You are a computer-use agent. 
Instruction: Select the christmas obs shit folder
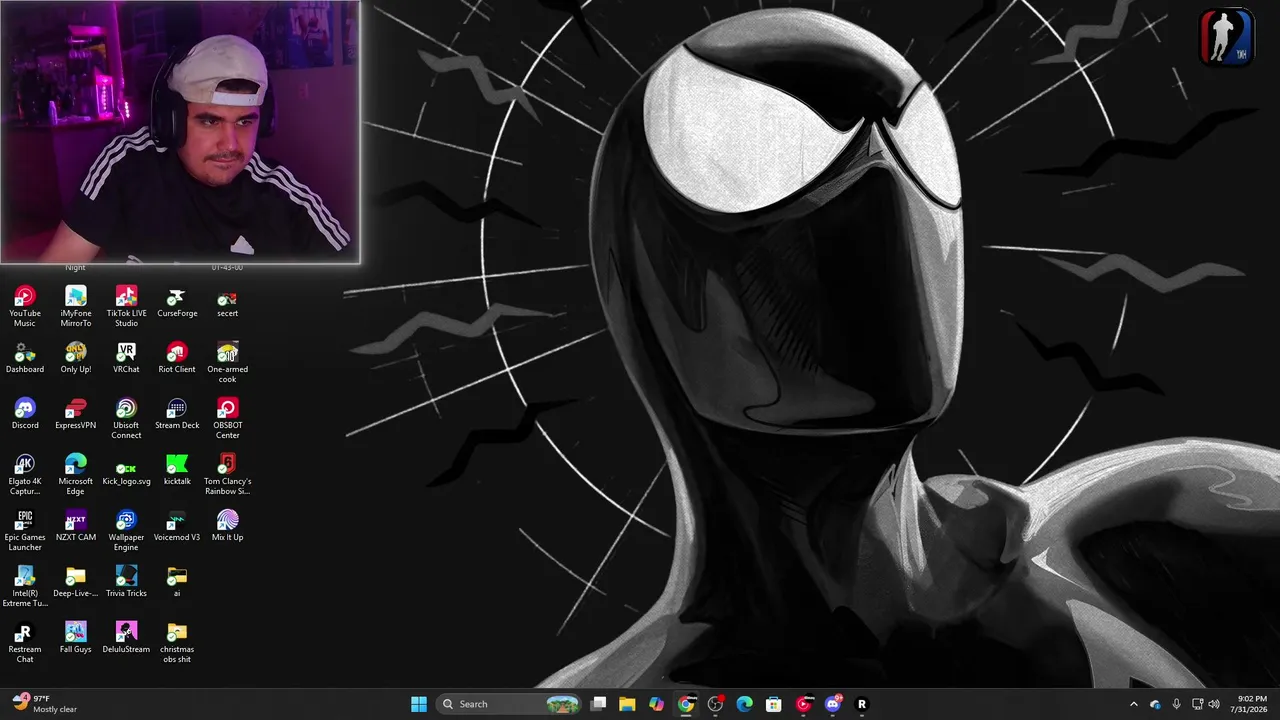click(x=177, y=642)
